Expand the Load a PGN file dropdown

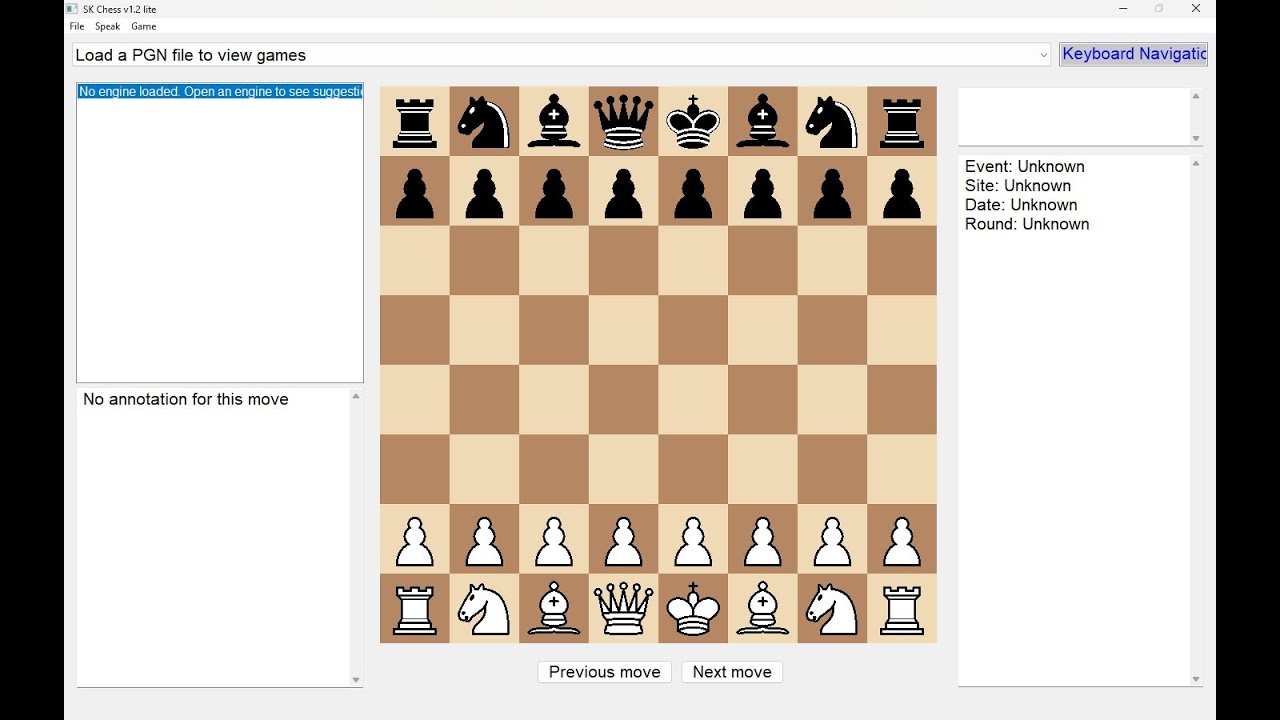pos(1044,55)
